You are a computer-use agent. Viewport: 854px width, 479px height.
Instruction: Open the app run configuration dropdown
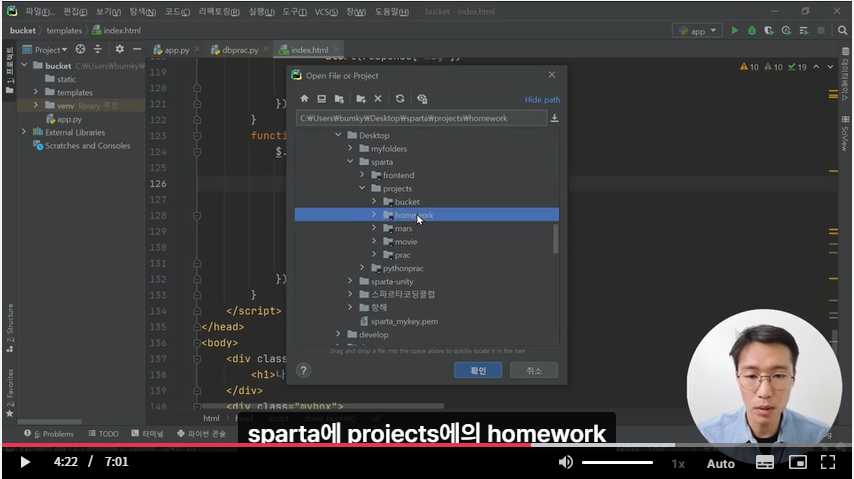point(697,31)
